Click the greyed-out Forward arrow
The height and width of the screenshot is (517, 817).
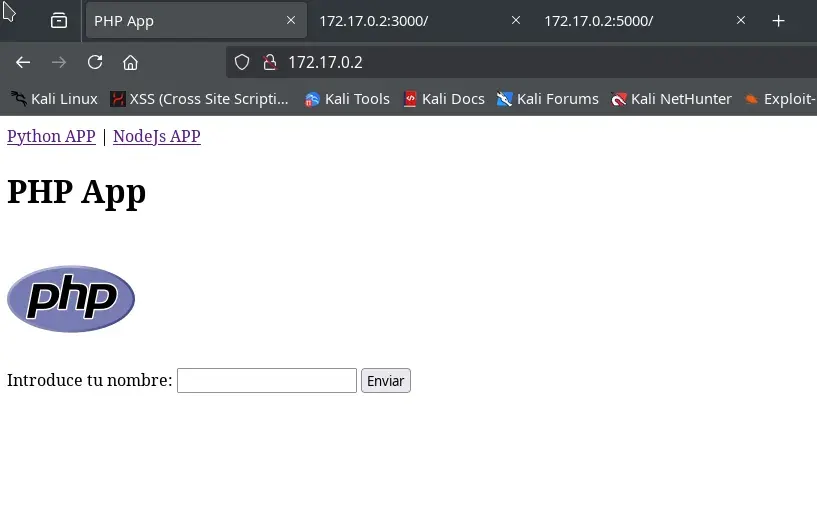[59, 63]
